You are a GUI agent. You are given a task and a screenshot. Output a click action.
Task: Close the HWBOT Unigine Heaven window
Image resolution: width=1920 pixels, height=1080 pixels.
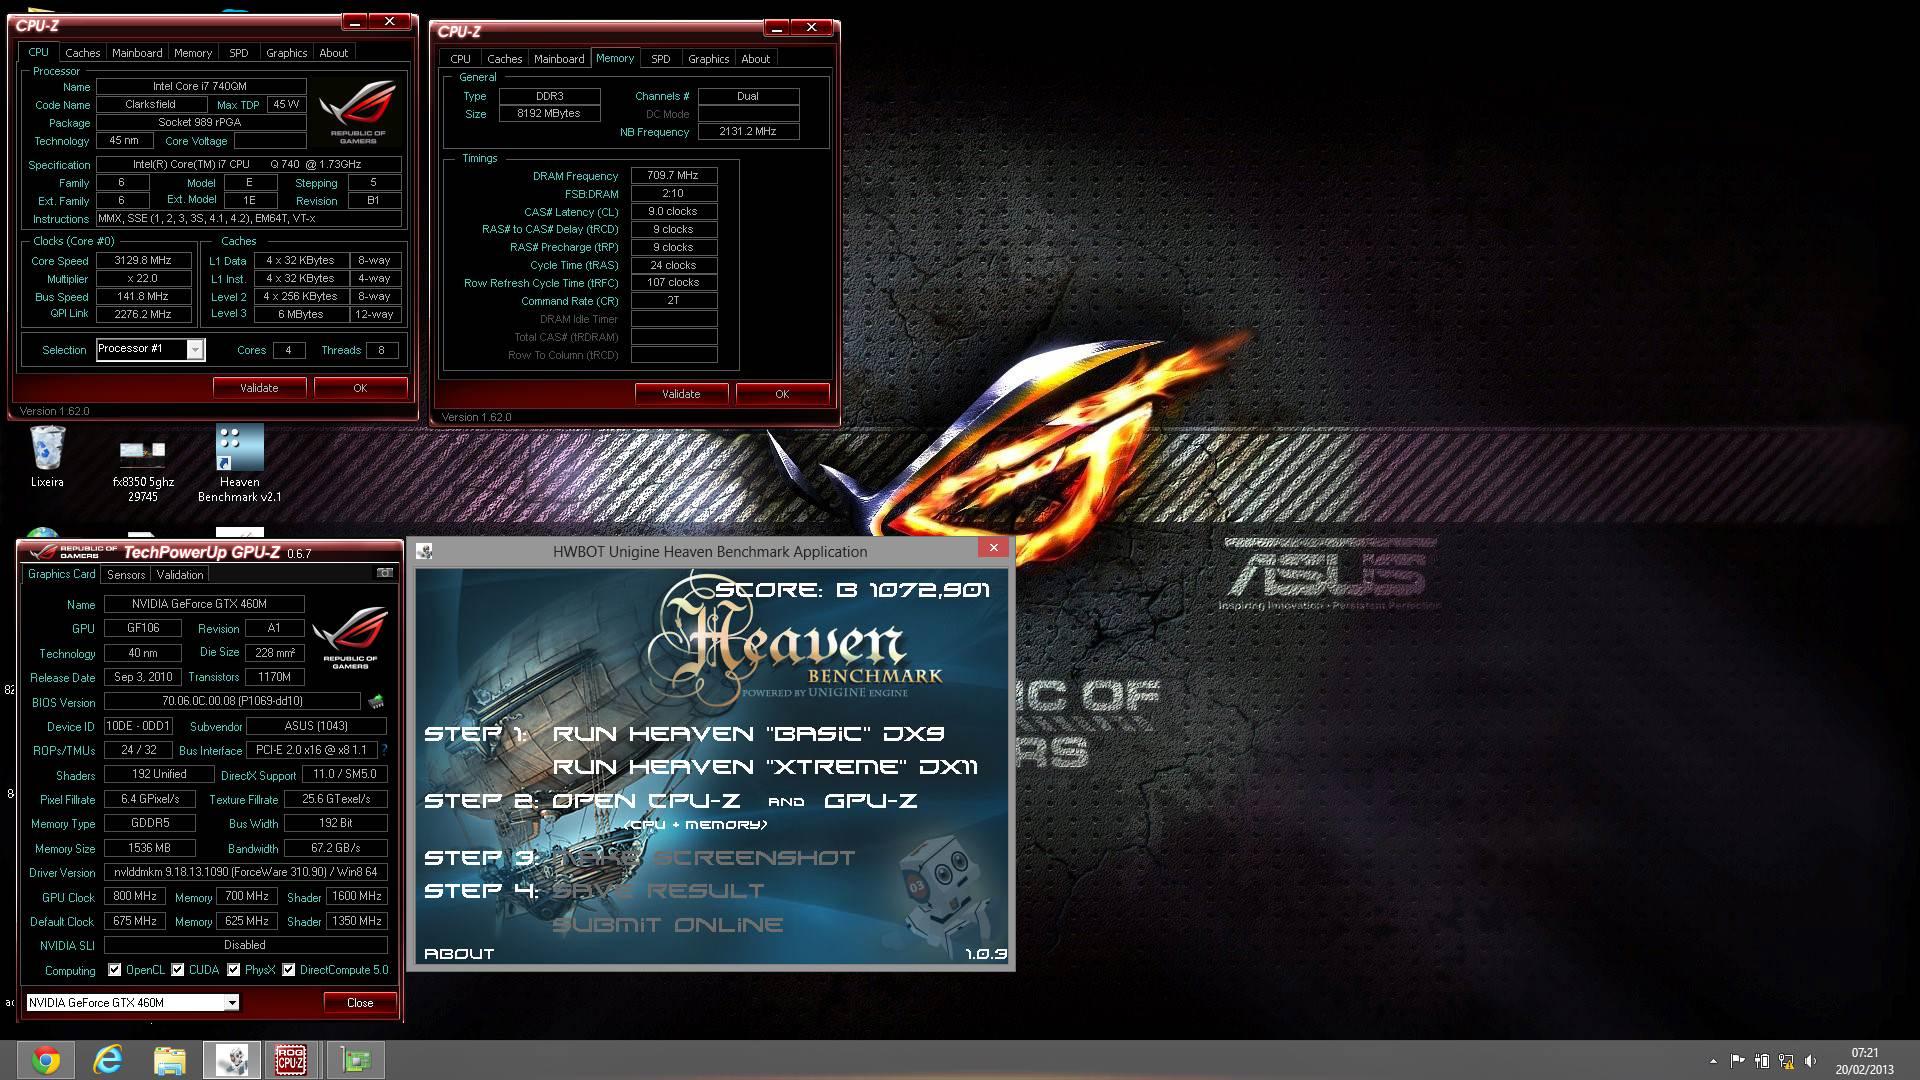993,547
